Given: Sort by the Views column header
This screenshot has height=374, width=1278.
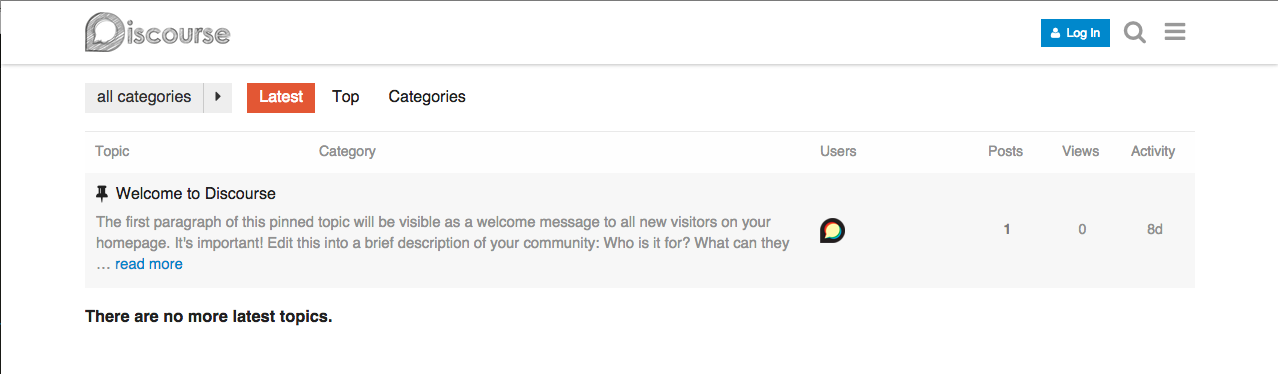Looking at the screenshot, I should pyautogui.click(x=1080, y=151).
